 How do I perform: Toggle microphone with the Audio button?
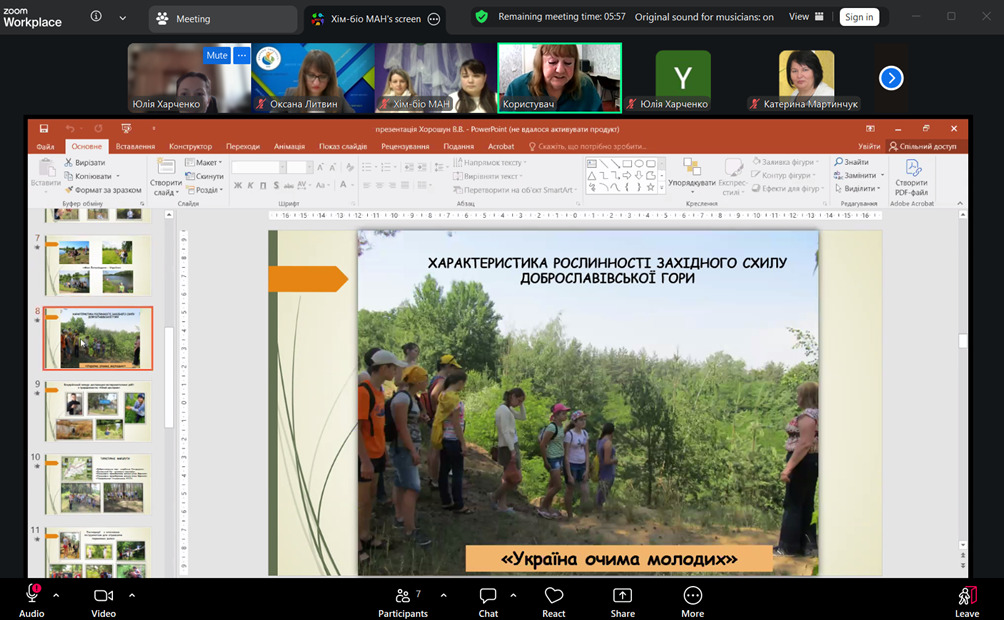point(32,596)
